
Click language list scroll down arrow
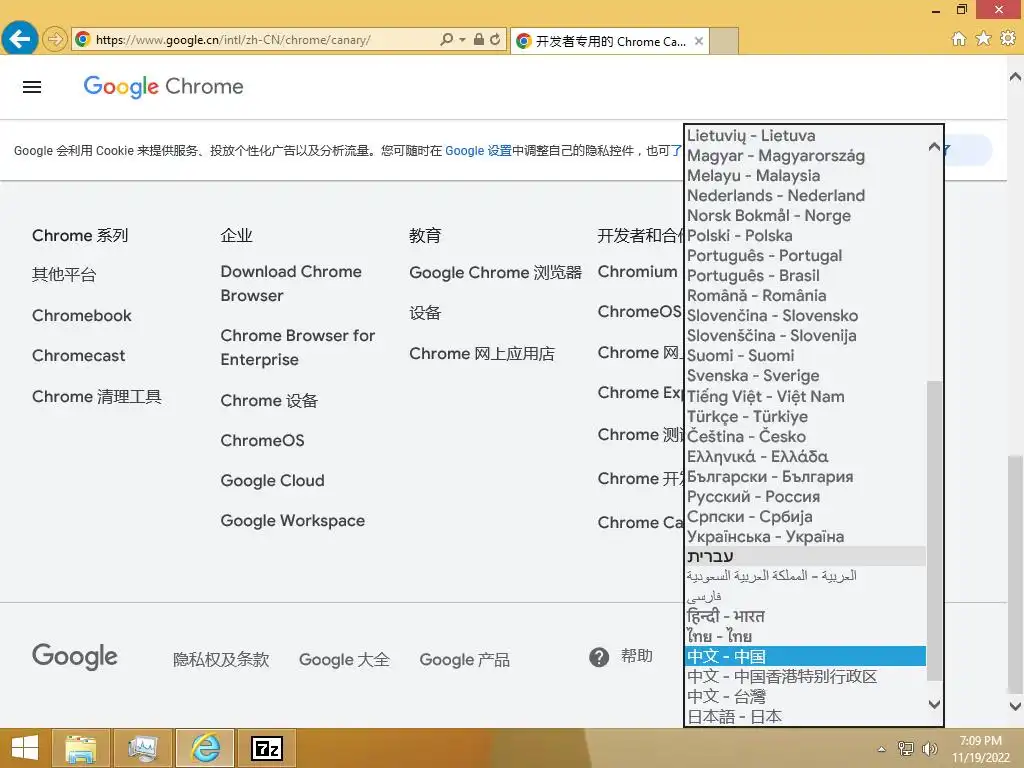pyautogui.click(x=935, y=704)
